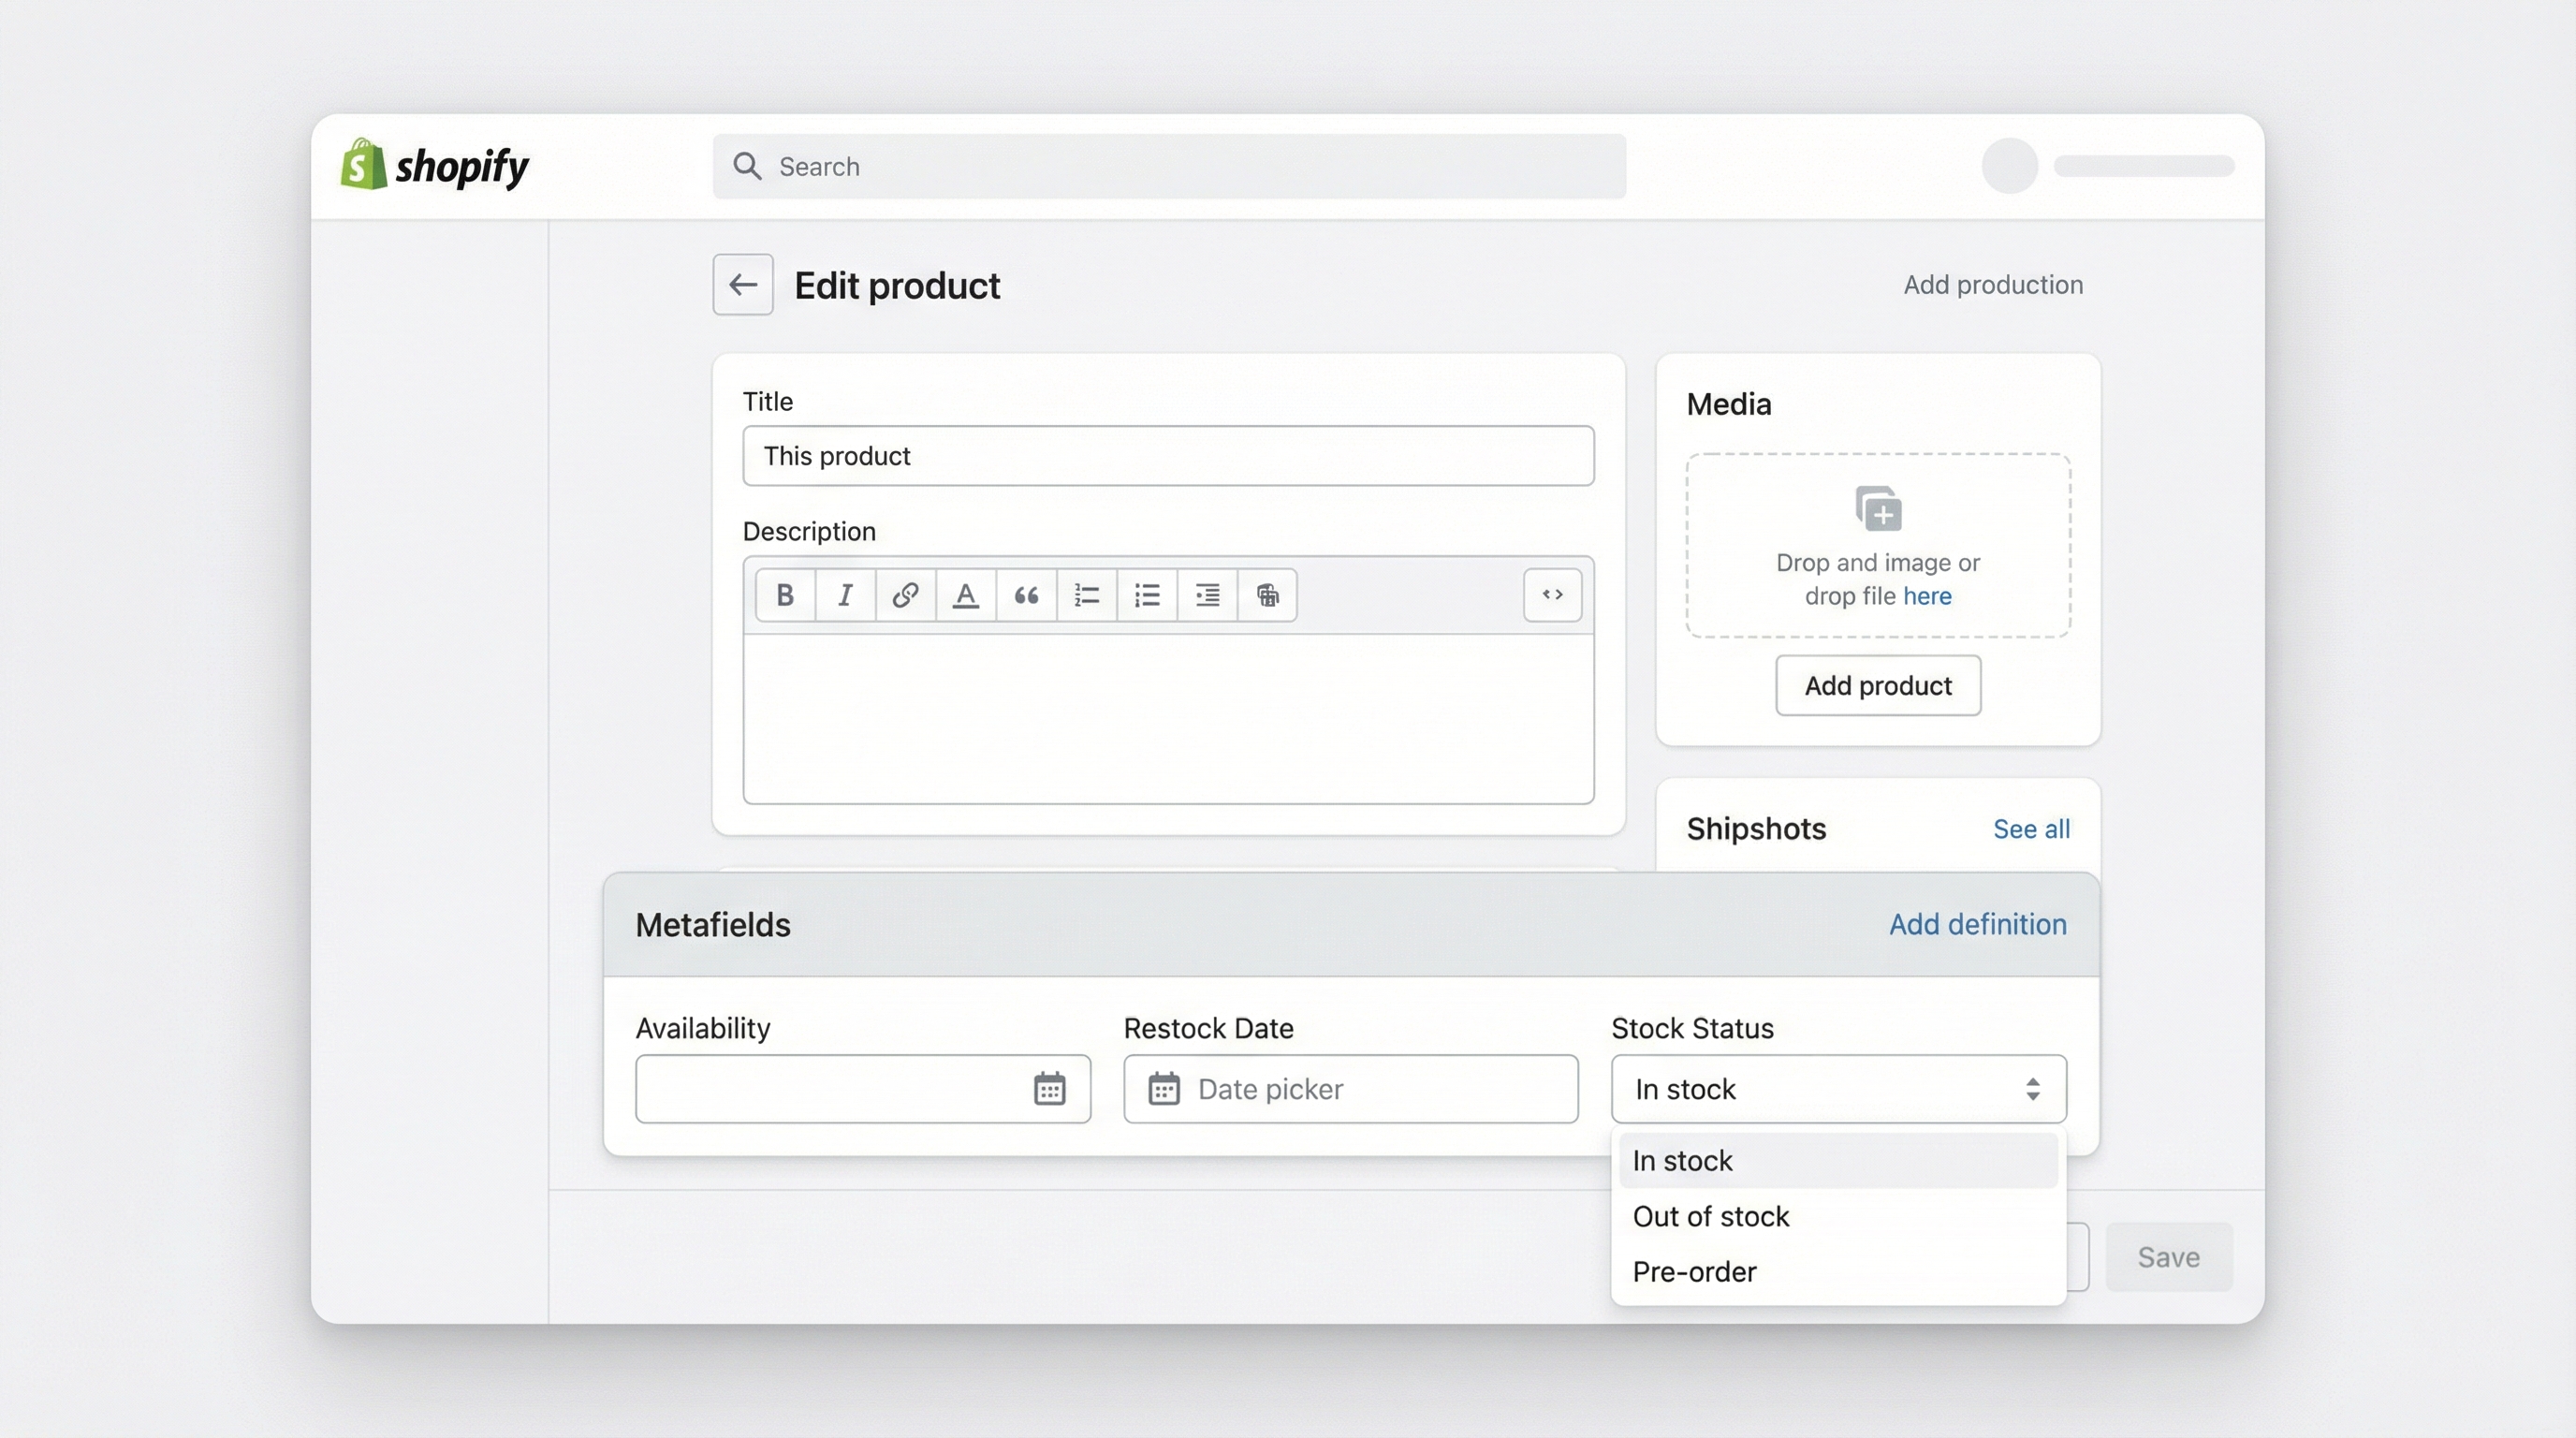
Task: Insert a blockquote in the description
Action: (1025, 595)
